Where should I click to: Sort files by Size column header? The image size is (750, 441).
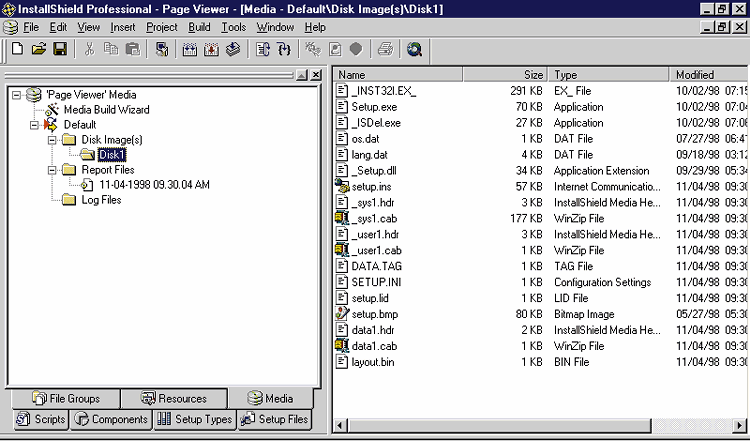(x=505, y=75)
